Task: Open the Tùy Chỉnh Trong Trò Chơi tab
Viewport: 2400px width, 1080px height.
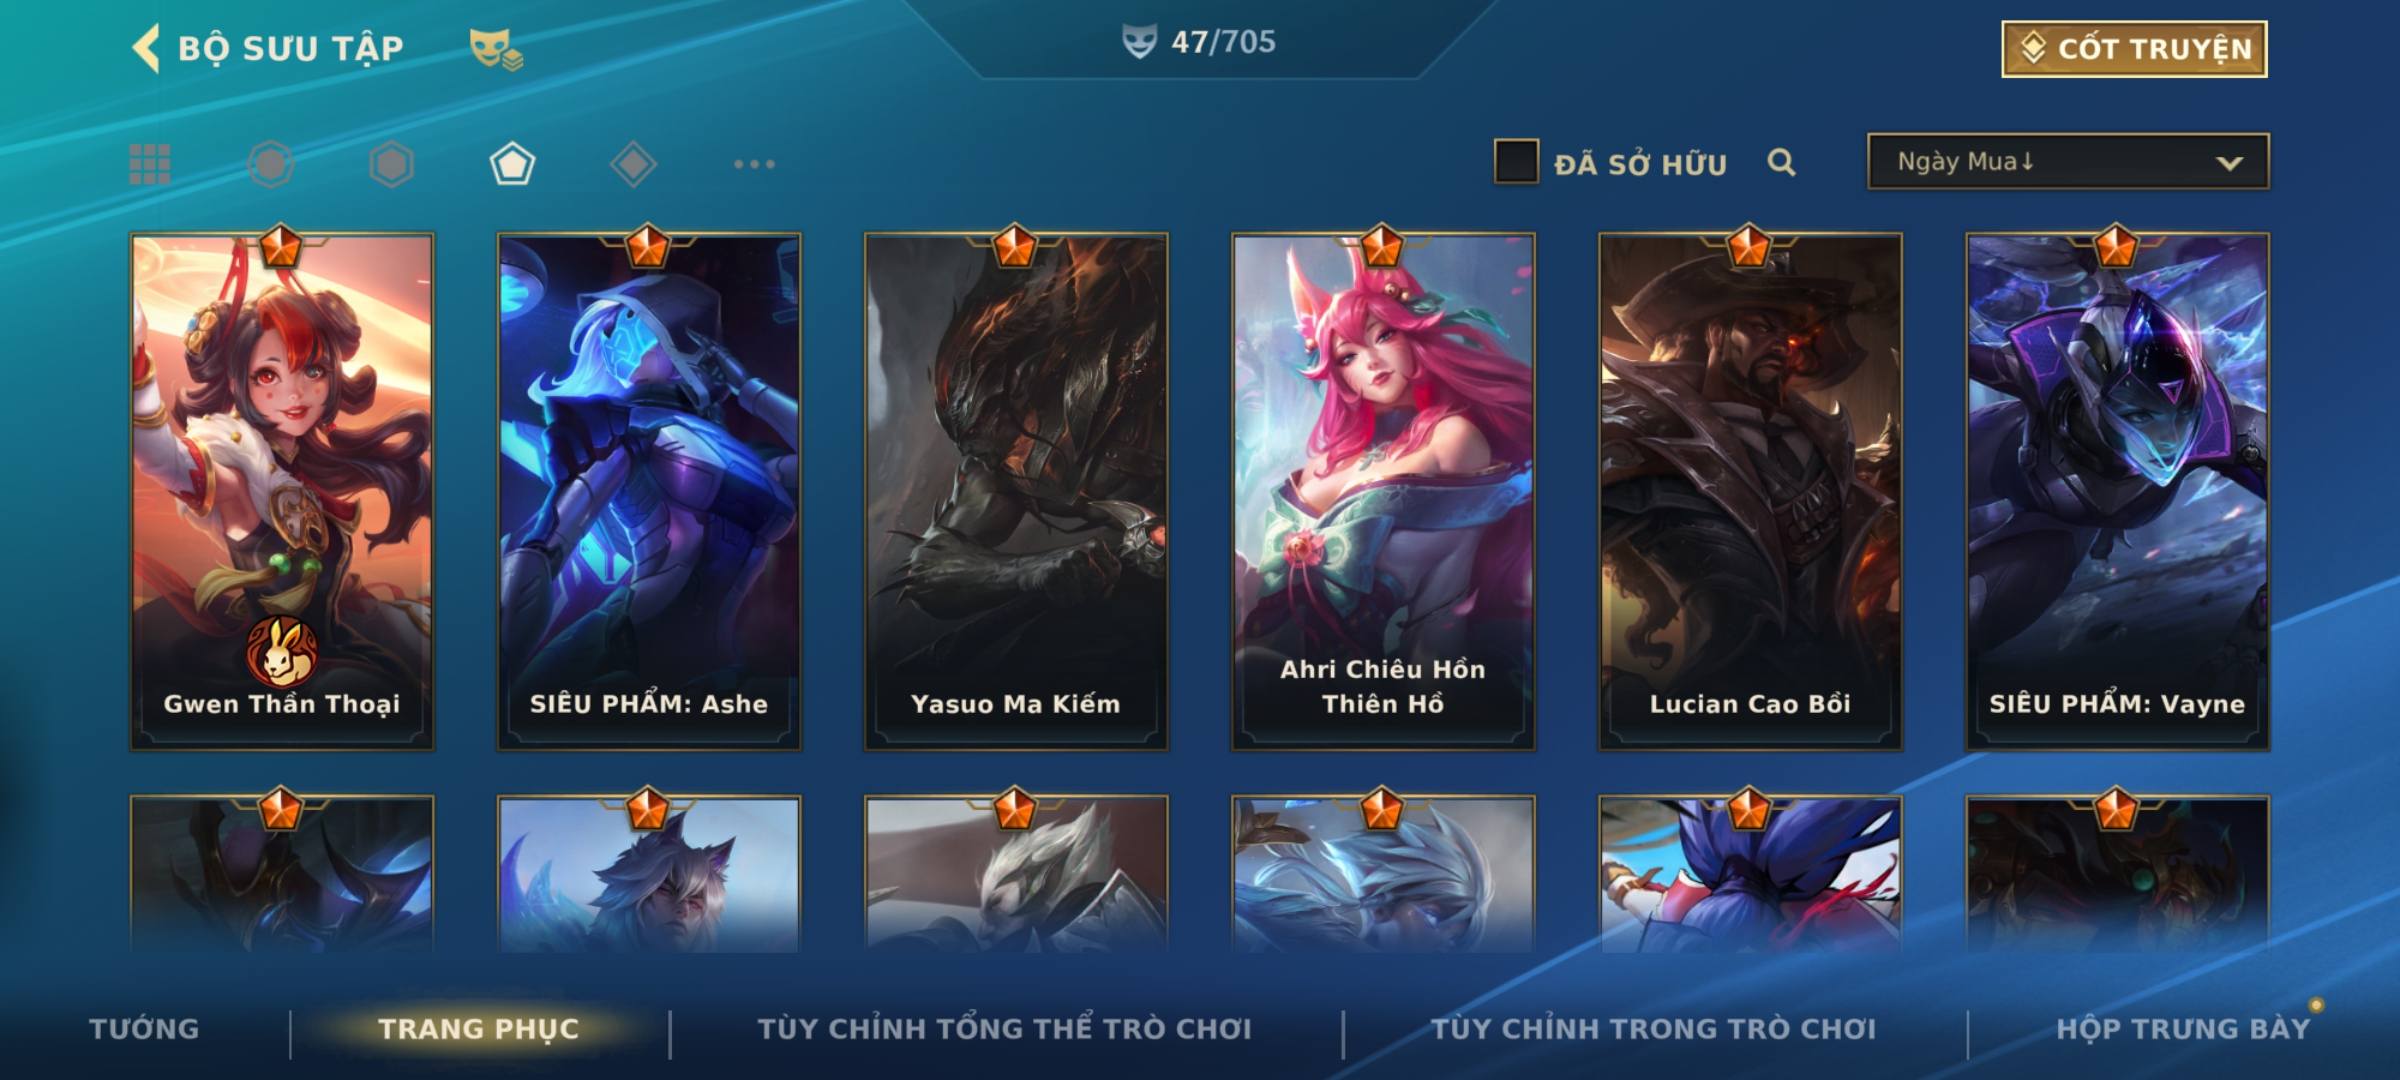Action: (x=1653, y=1029)
